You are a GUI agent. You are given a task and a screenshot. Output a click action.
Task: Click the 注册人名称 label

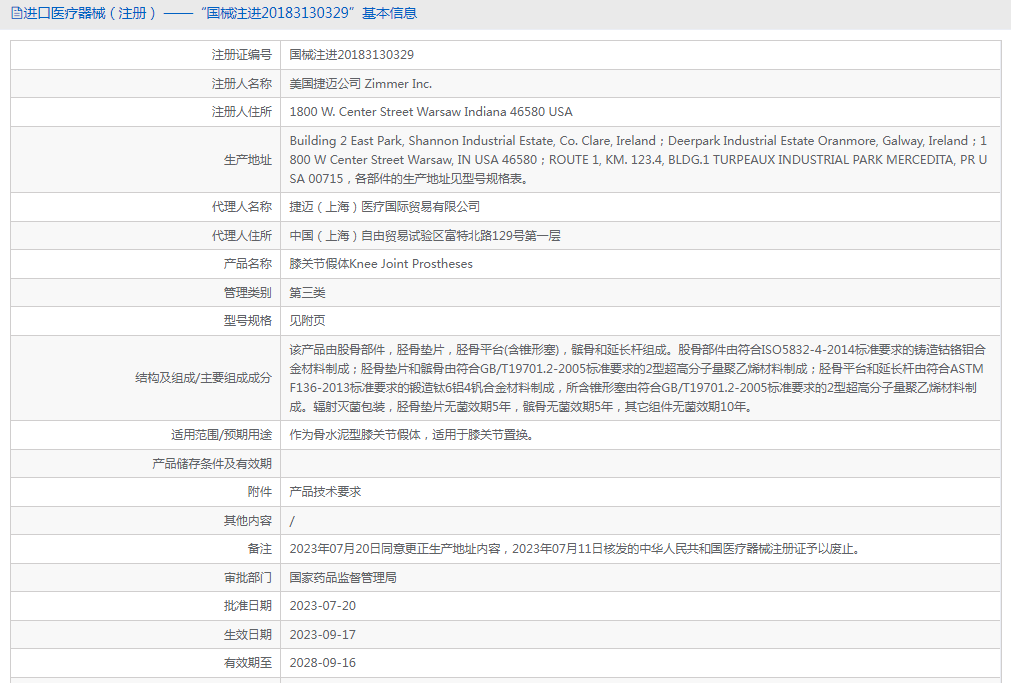point(242,83)
